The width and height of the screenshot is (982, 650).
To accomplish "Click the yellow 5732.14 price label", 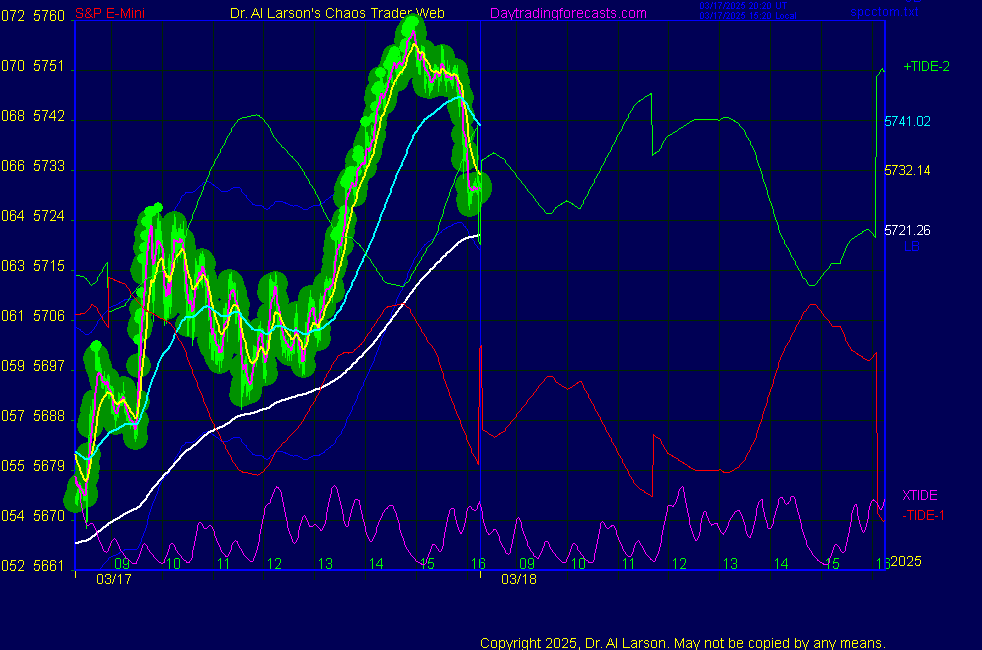I will tap(907, 171).
